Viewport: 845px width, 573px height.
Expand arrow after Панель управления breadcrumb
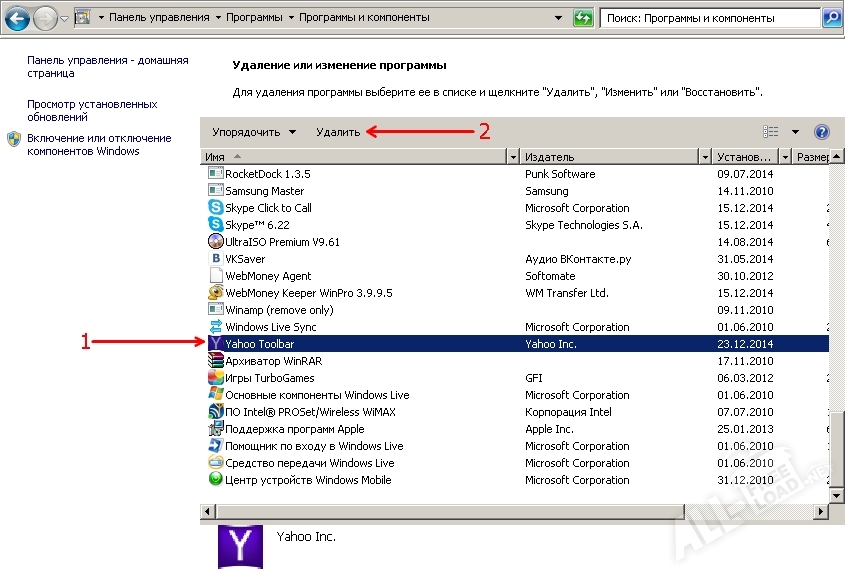pos(218,17)
